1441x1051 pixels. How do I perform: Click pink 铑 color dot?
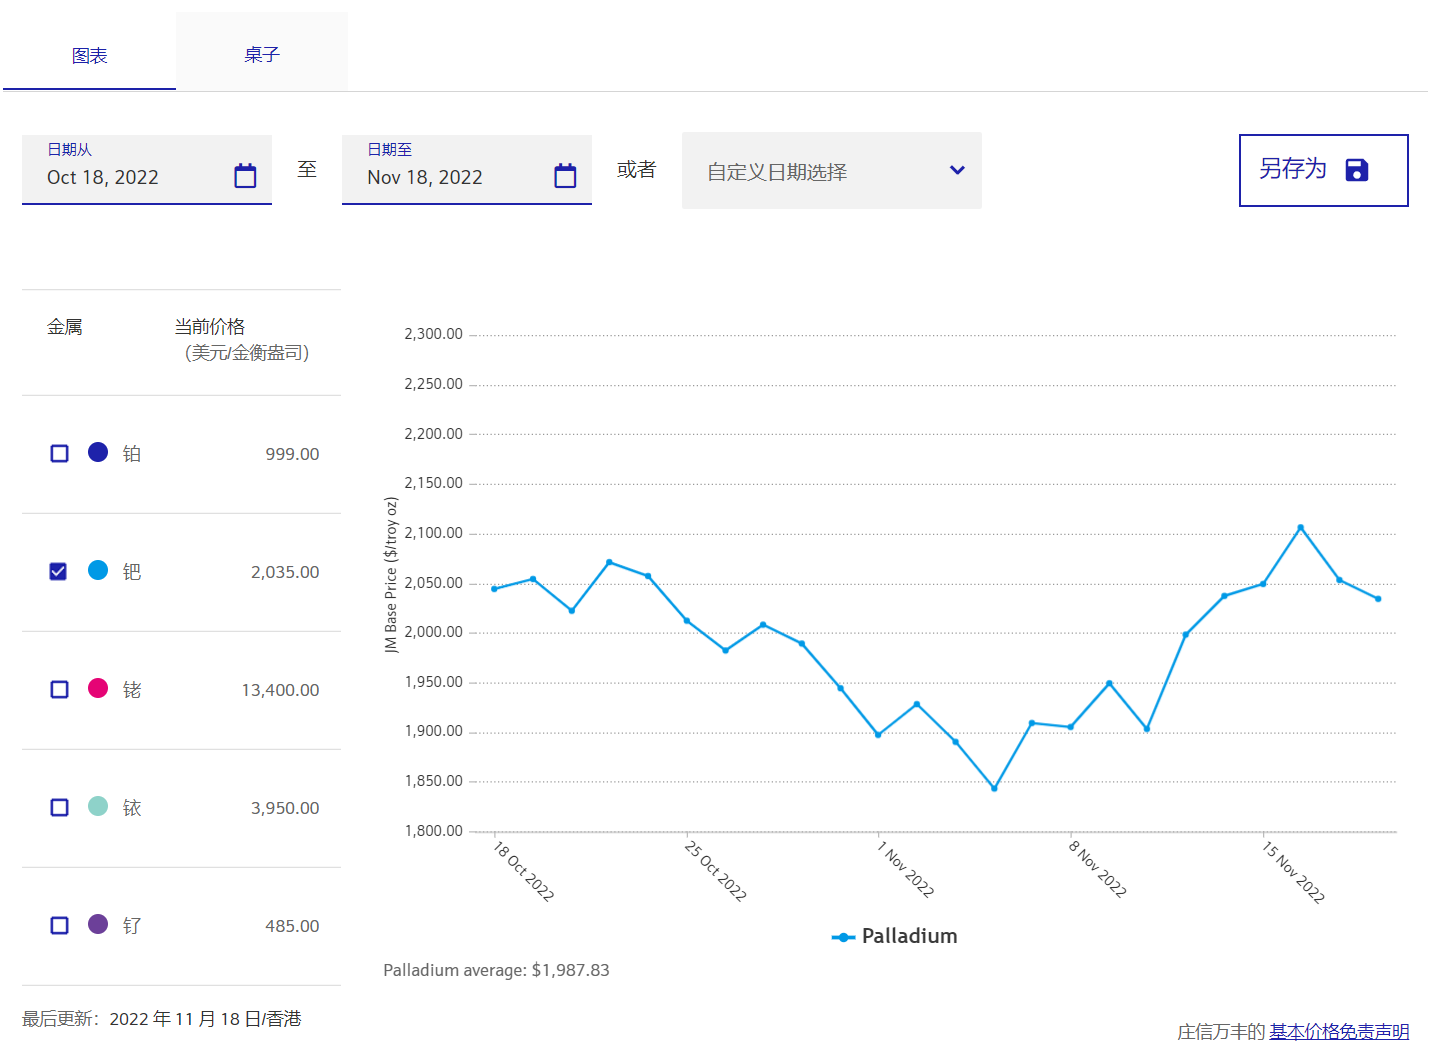(x=98, y=688)
